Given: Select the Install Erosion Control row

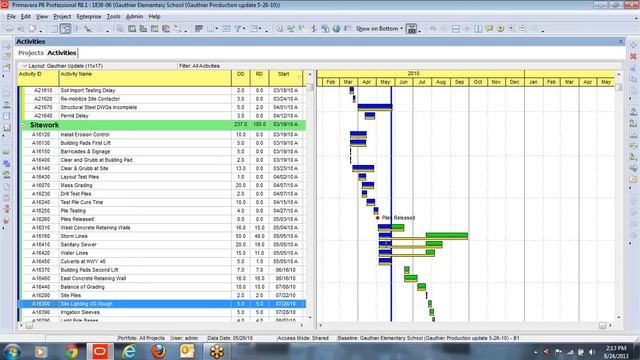Looking at the screenshot, I should point(163,135).
